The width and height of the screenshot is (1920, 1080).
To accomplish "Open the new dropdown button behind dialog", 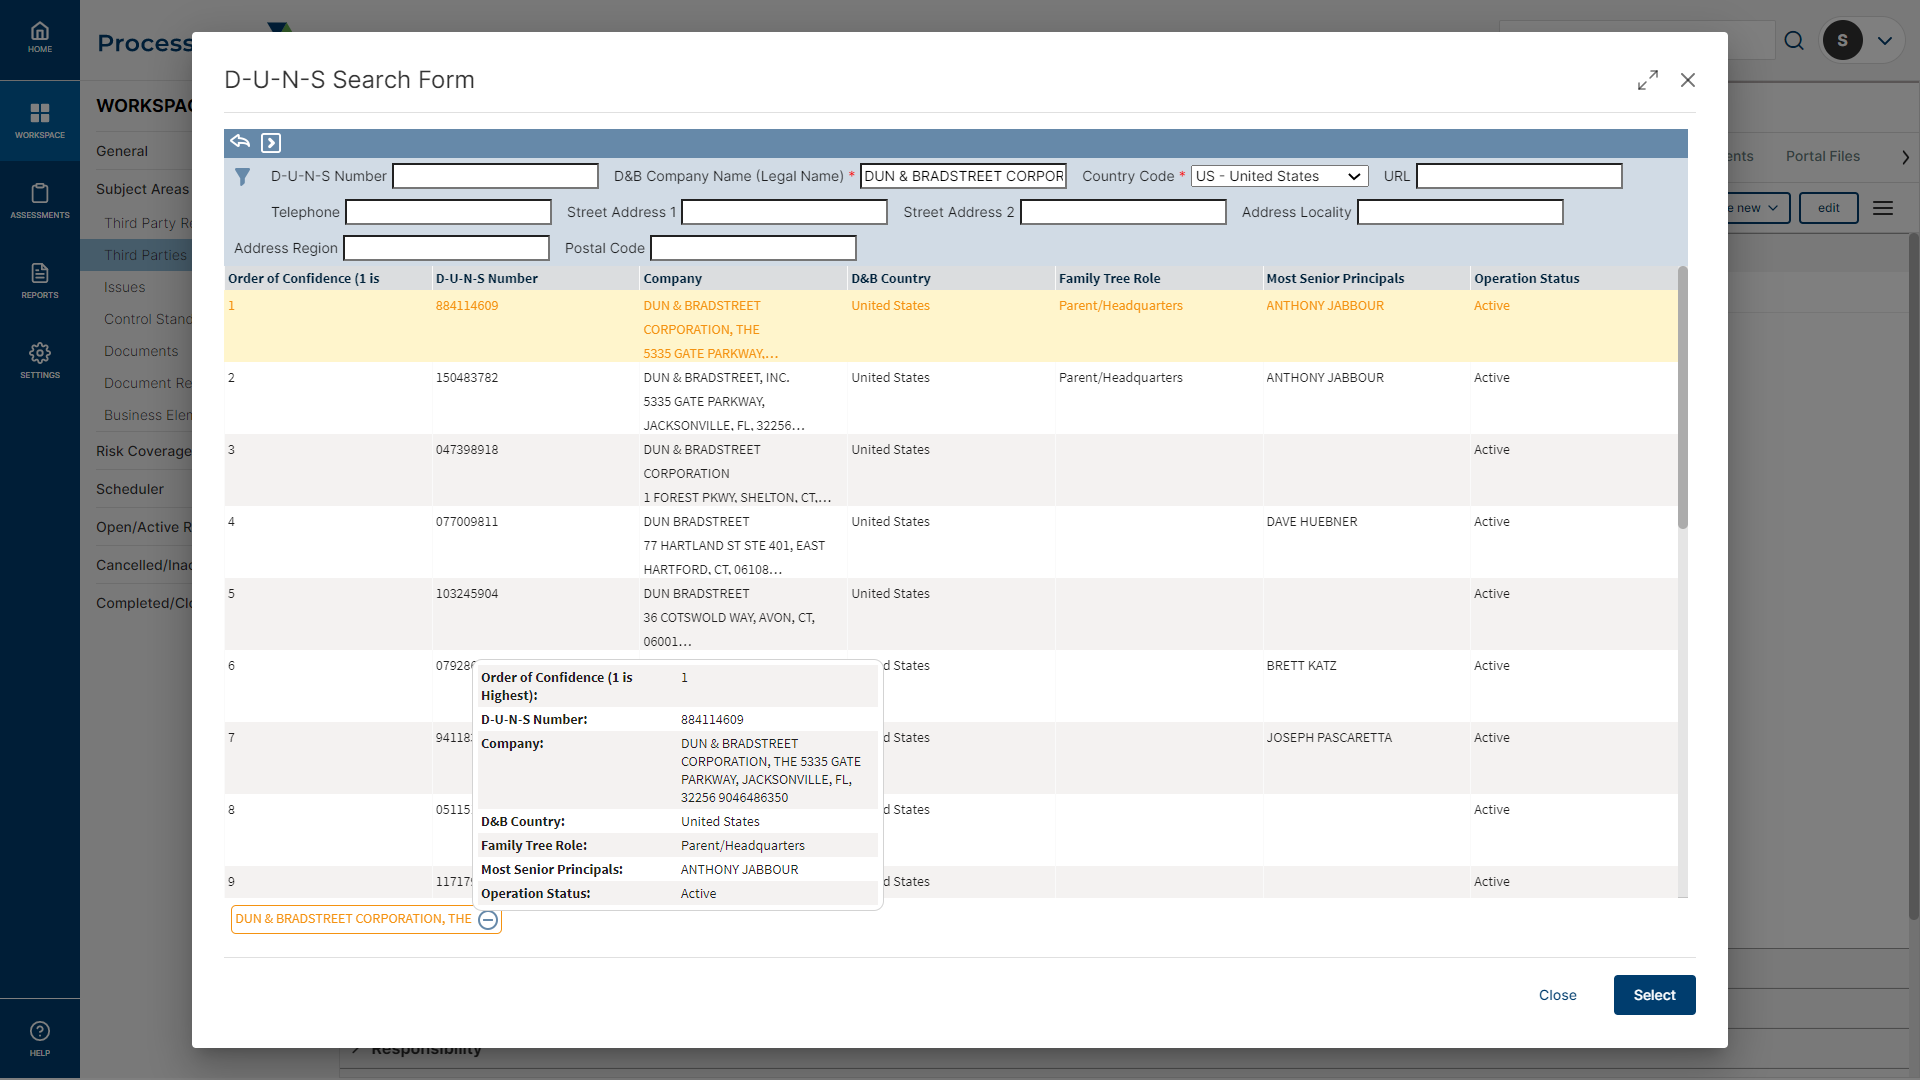I will 1758,208.
